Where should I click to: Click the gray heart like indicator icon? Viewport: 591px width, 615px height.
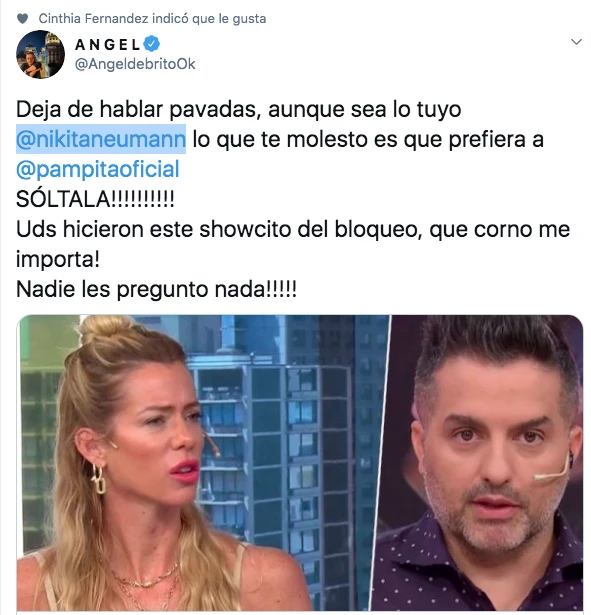(x=23, y=18)
